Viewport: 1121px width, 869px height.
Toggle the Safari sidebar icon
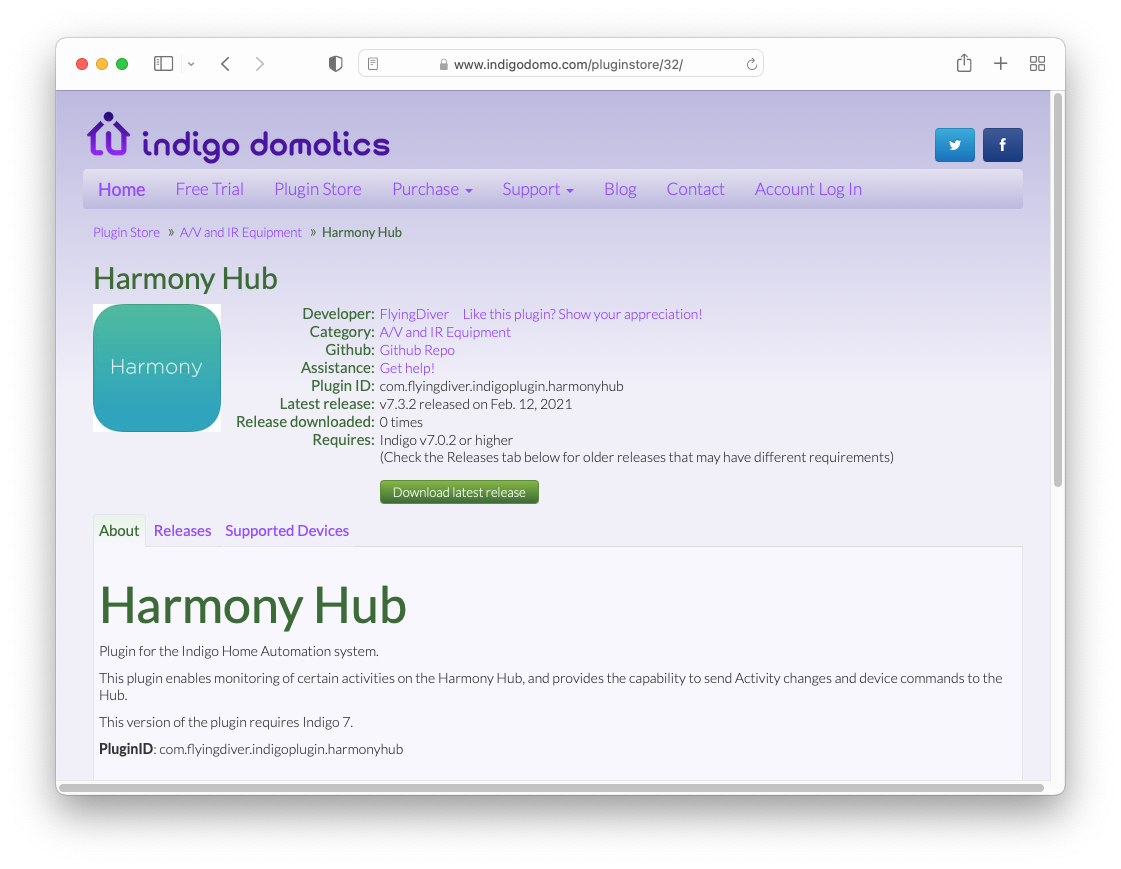tap(164, 64)
